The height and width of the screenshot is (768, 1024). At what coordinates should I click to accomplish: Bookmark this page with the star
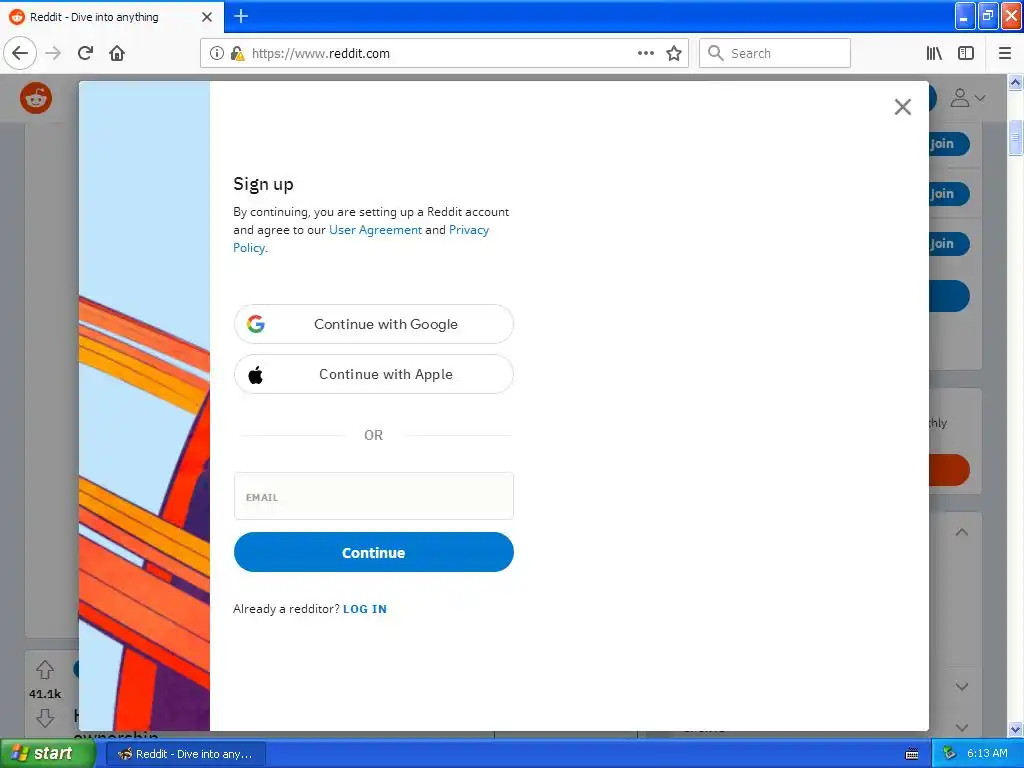[x=674, y=53]
